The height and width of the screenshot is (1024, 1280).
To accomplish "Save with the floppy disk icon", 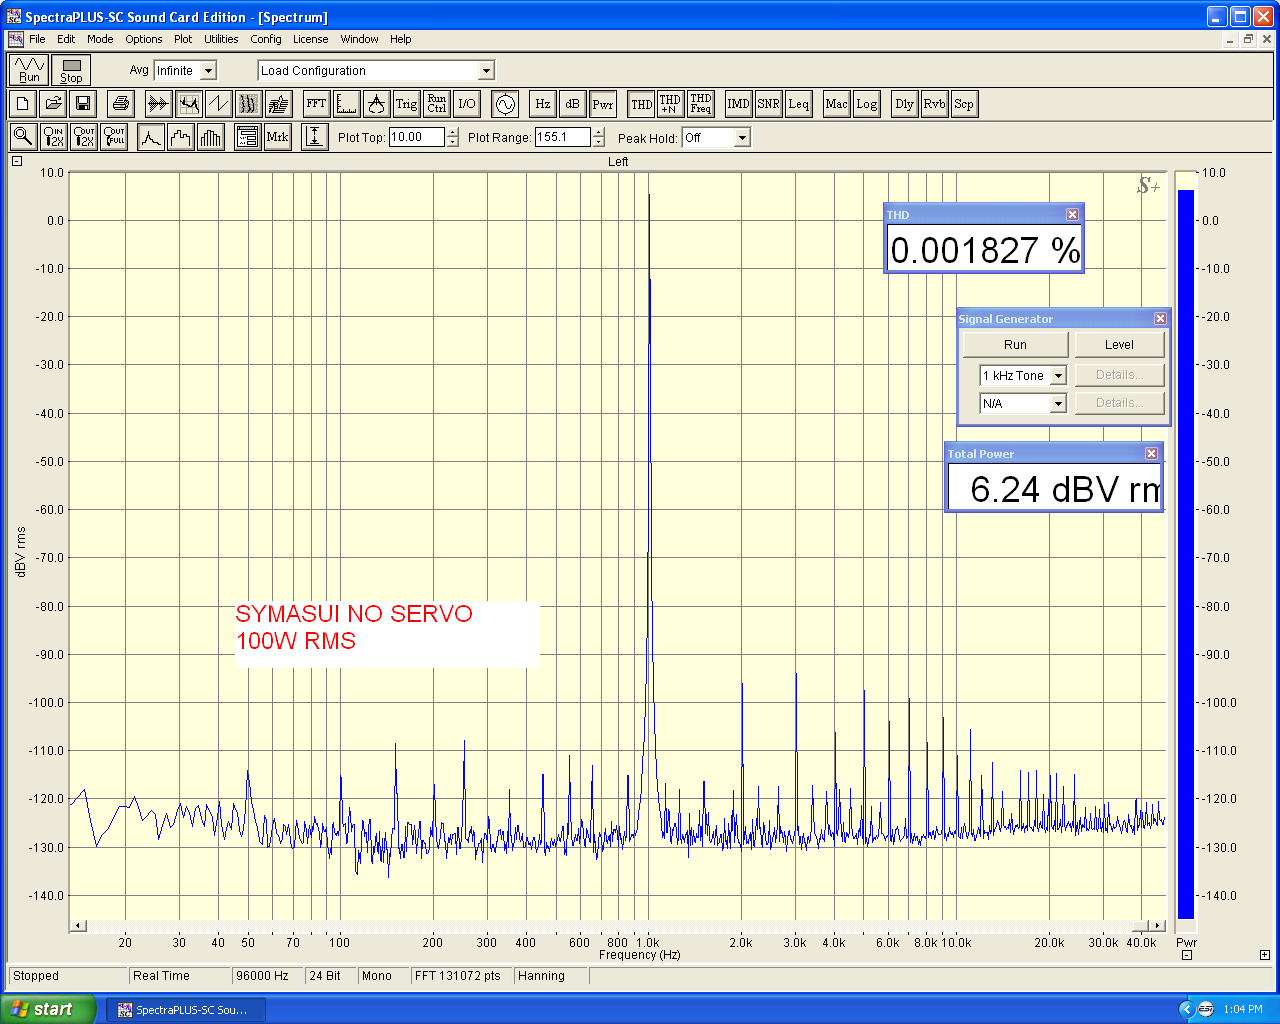I will click(83, 103).
